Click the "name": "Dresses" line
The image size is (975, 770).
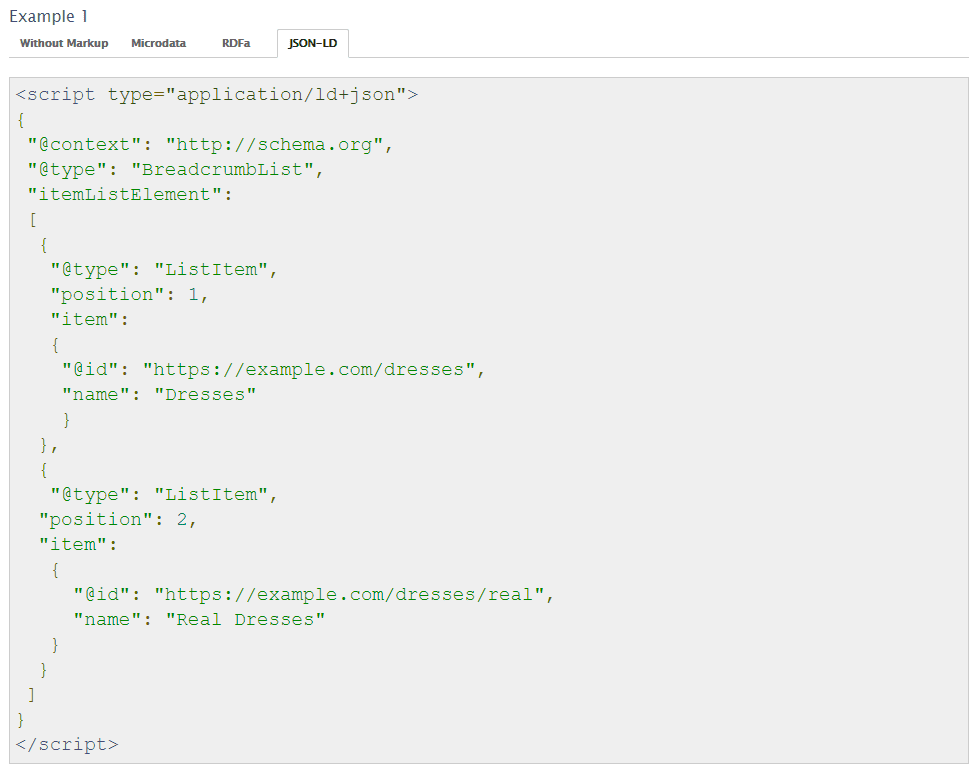point(159,395)
